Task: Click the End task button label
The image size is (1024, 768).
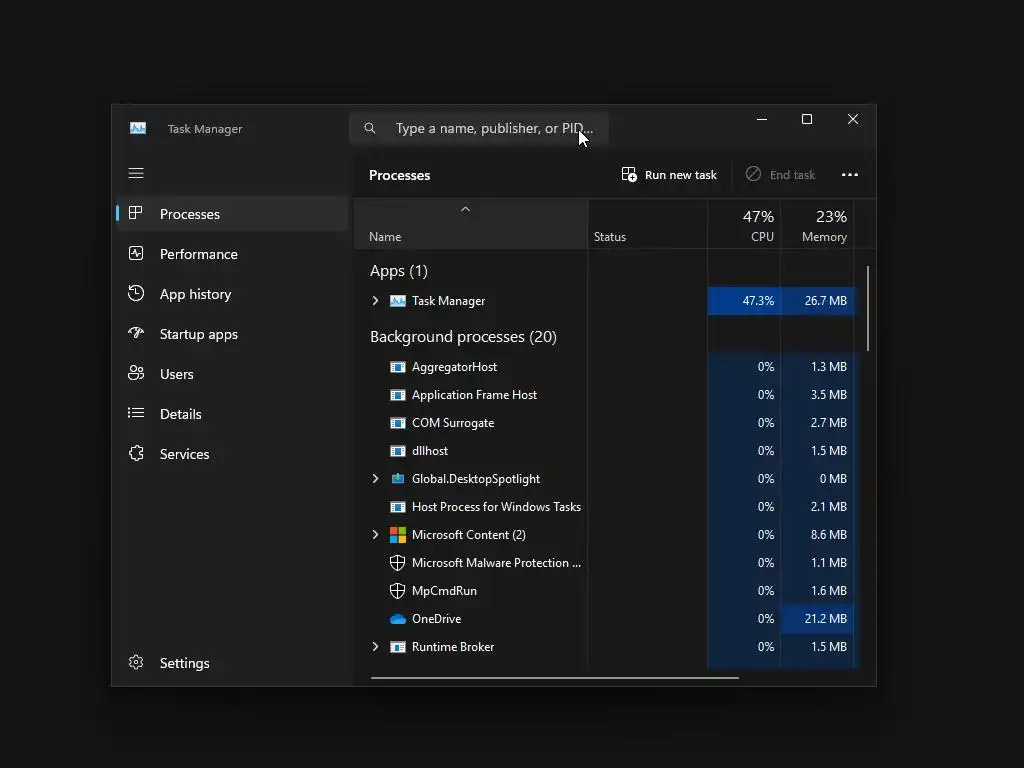Action: (792, 175)
